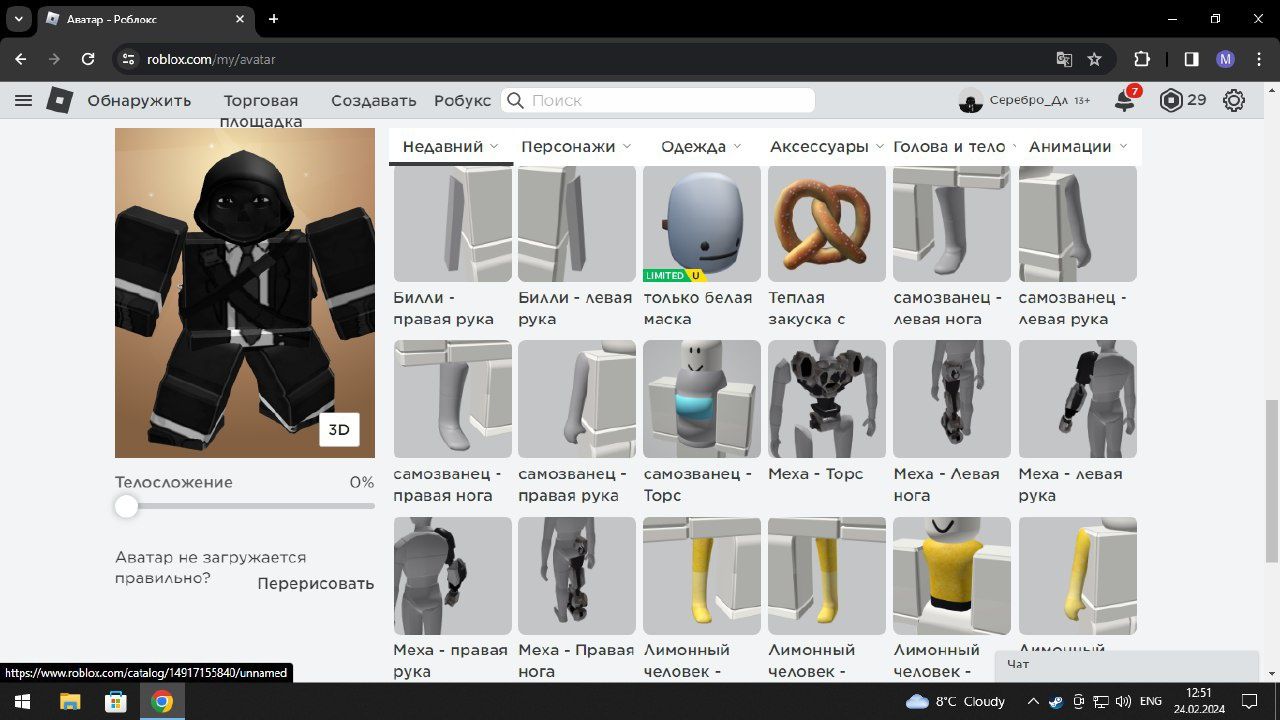Bookmark this page with star icon
The image size is (1280, 720).
1094,59
